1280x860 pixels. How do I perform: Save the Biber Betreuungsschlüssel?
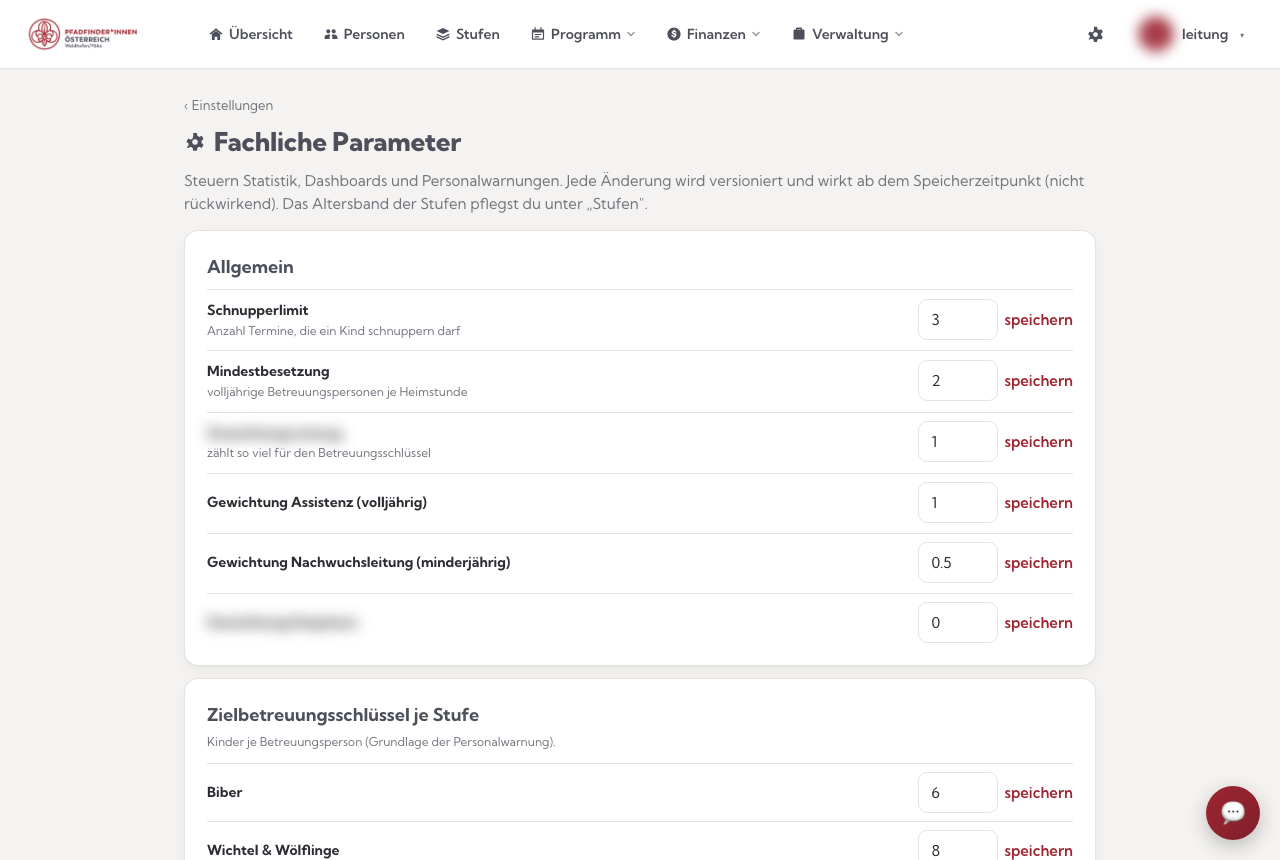coord(1038,793)
